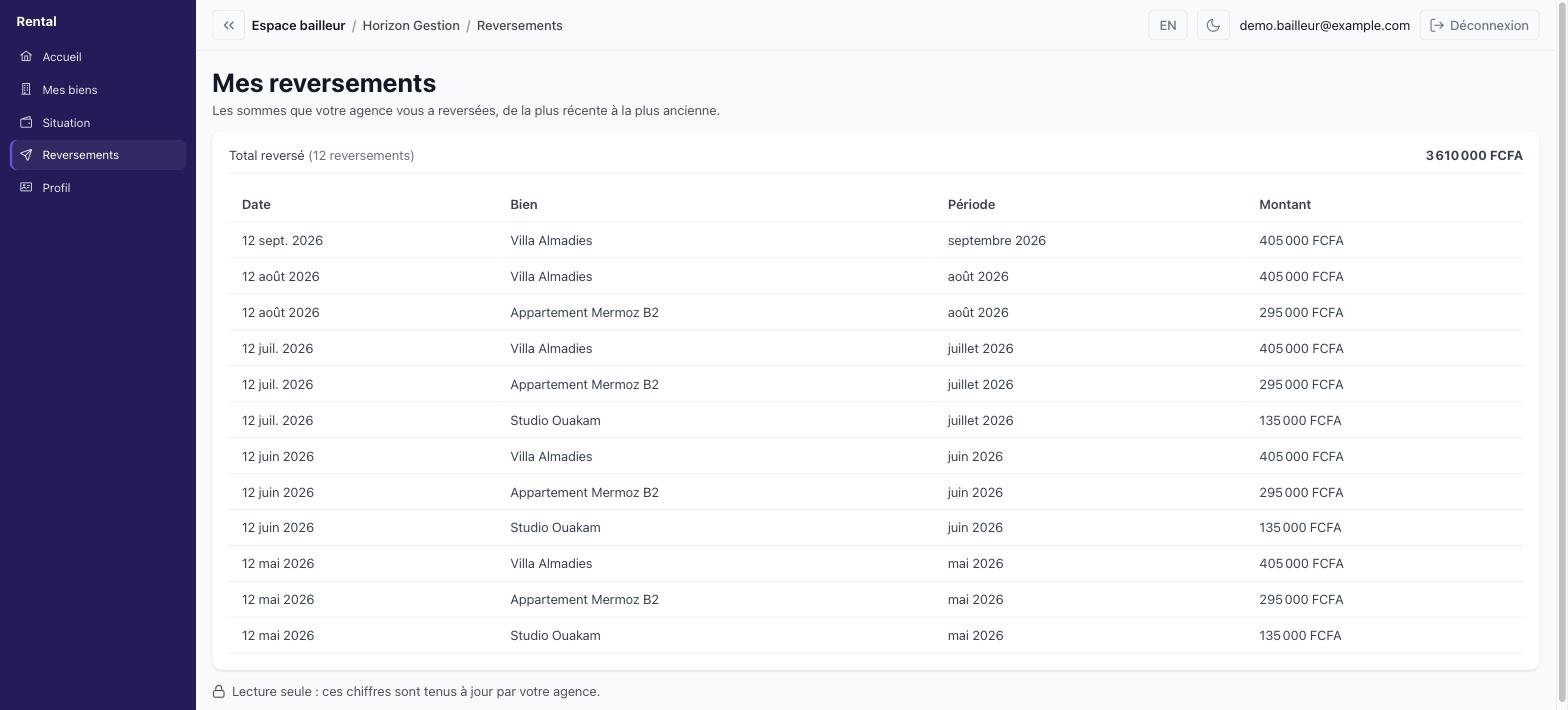Click Studio Ouakam in the juillet 2026 row
This screenshot has width=1568, height=710.
click(555, 420)
